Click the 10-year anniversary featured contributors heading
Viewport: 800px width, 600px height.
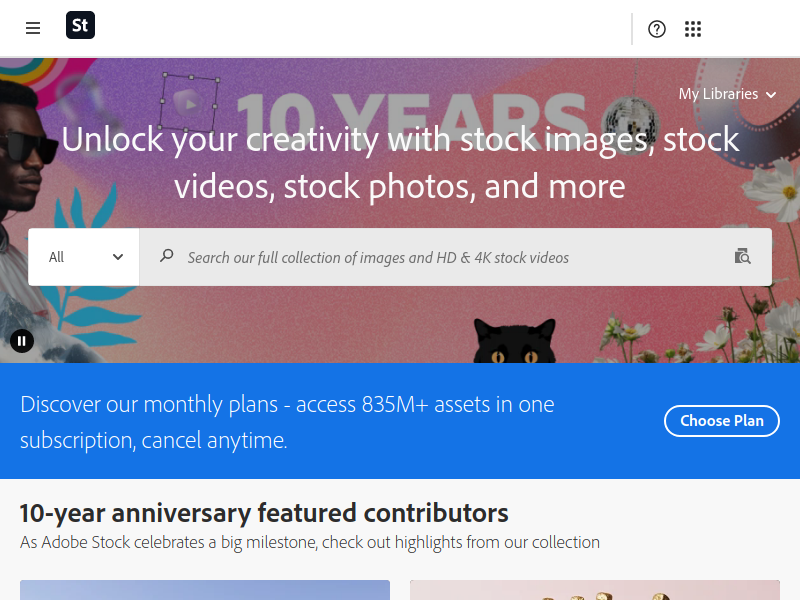264,513
